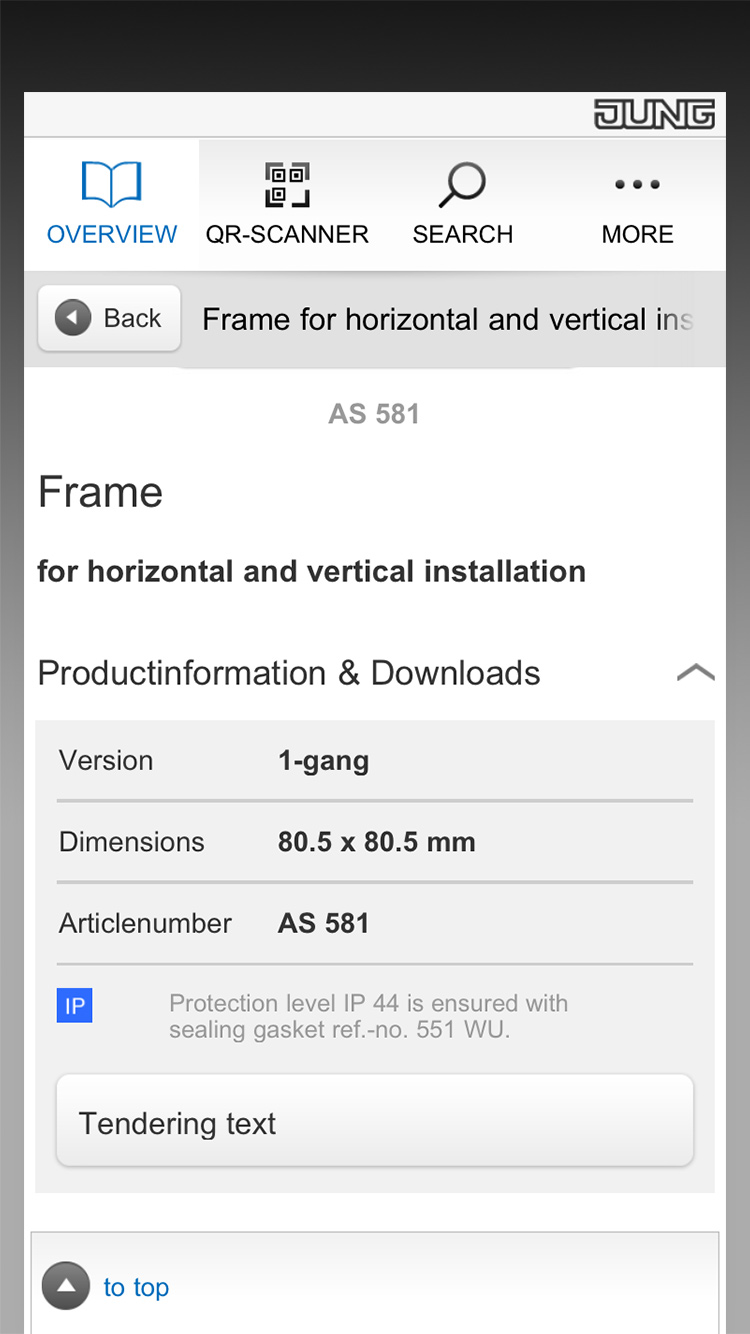The width and height of the screenshot is (750, 1334).
Task: Click the blue IP protection icon
Action: coord(75,1005)
